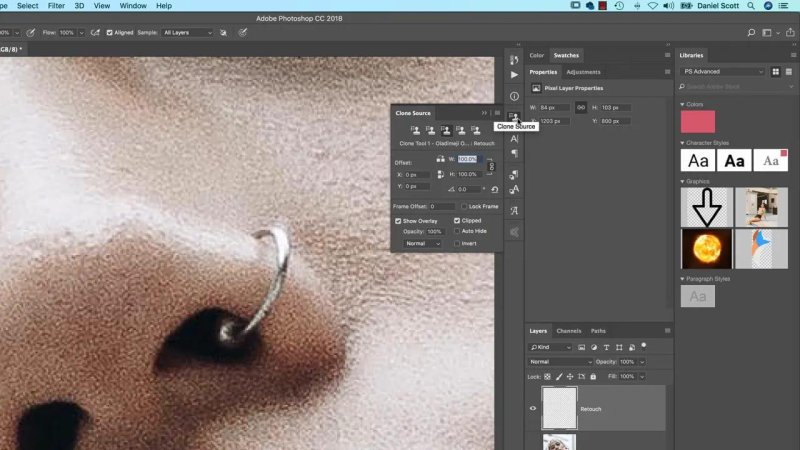Switch to the Paths tab
This screenshot has width=800, height=450.
pos(598,331)
